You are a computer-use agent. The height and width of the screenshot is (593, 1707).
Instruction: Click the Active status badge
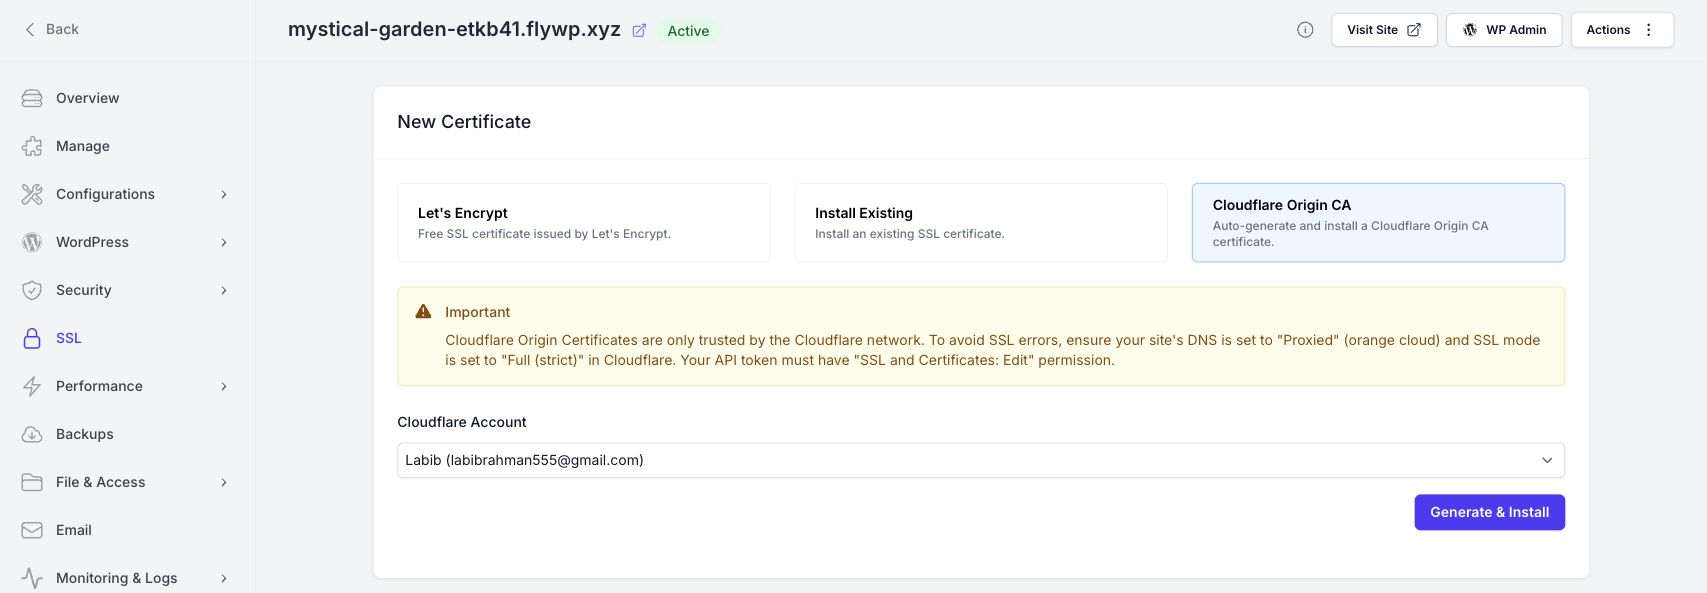point(688,31)
